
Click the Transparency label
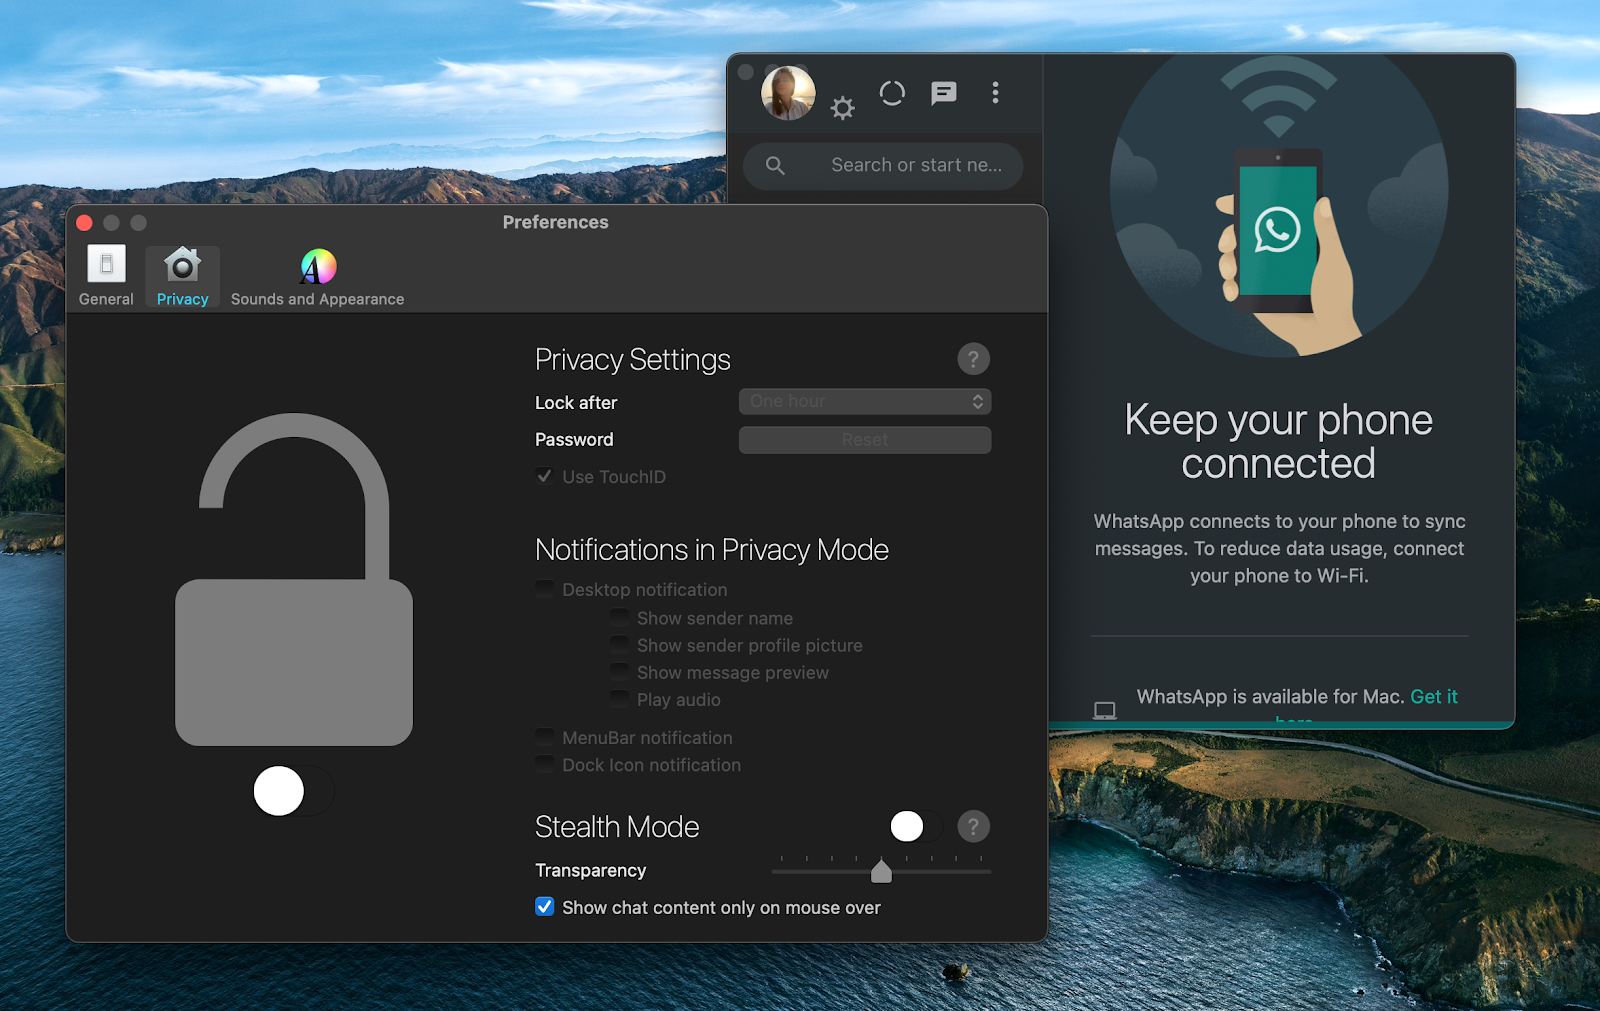click(x=590, y=870)
